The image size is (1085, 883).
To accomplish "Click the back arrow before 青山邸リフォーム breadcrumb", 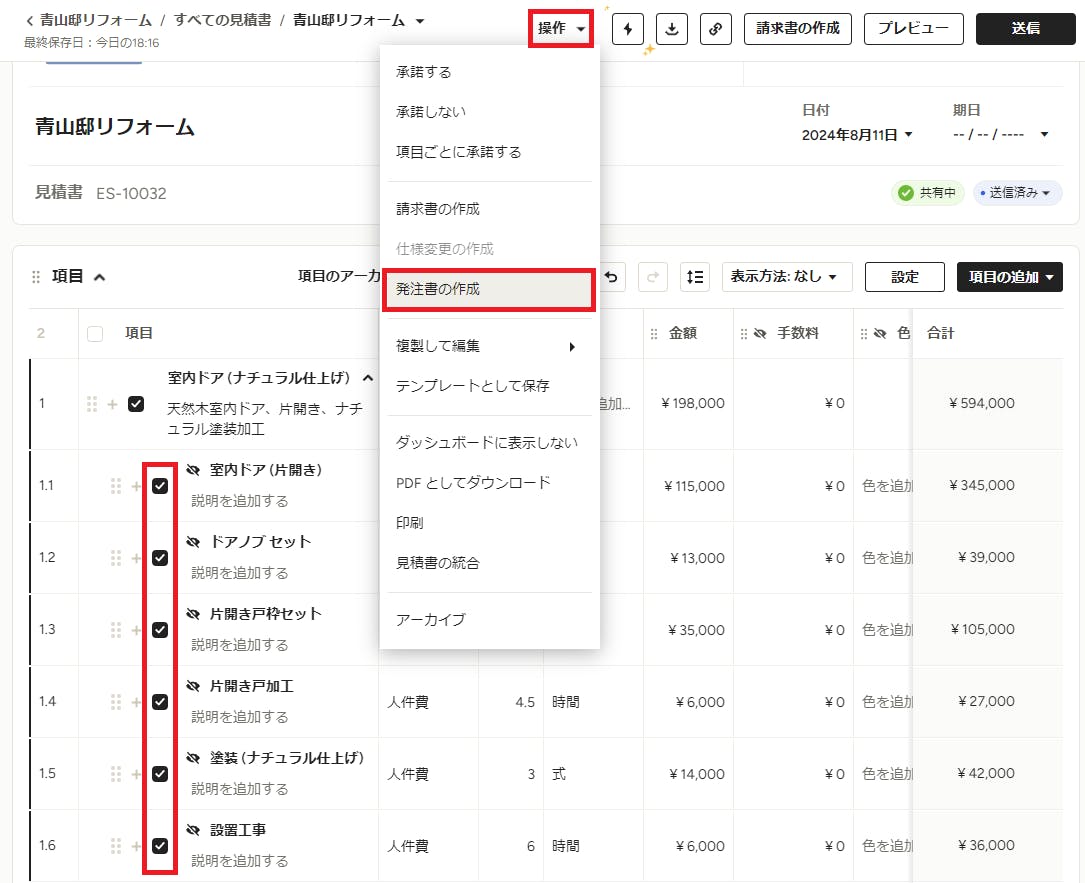I will coord(30,21).
